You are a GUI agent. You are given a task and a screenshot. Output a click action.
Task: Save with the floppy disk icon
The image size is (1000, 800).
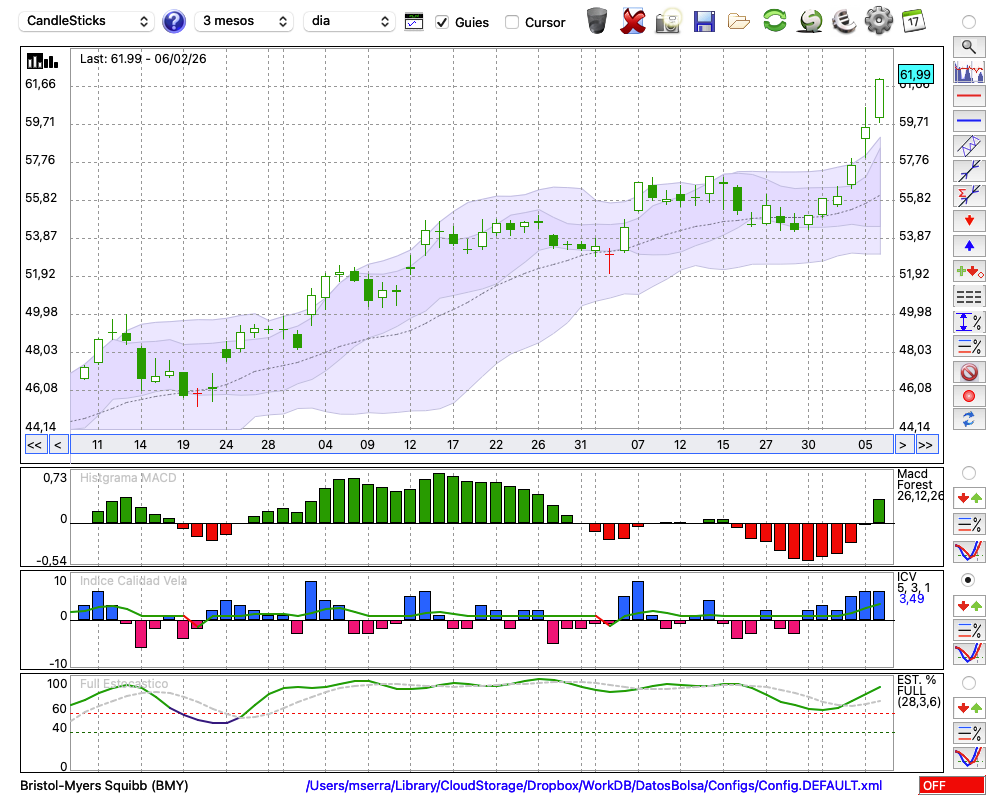704,22
